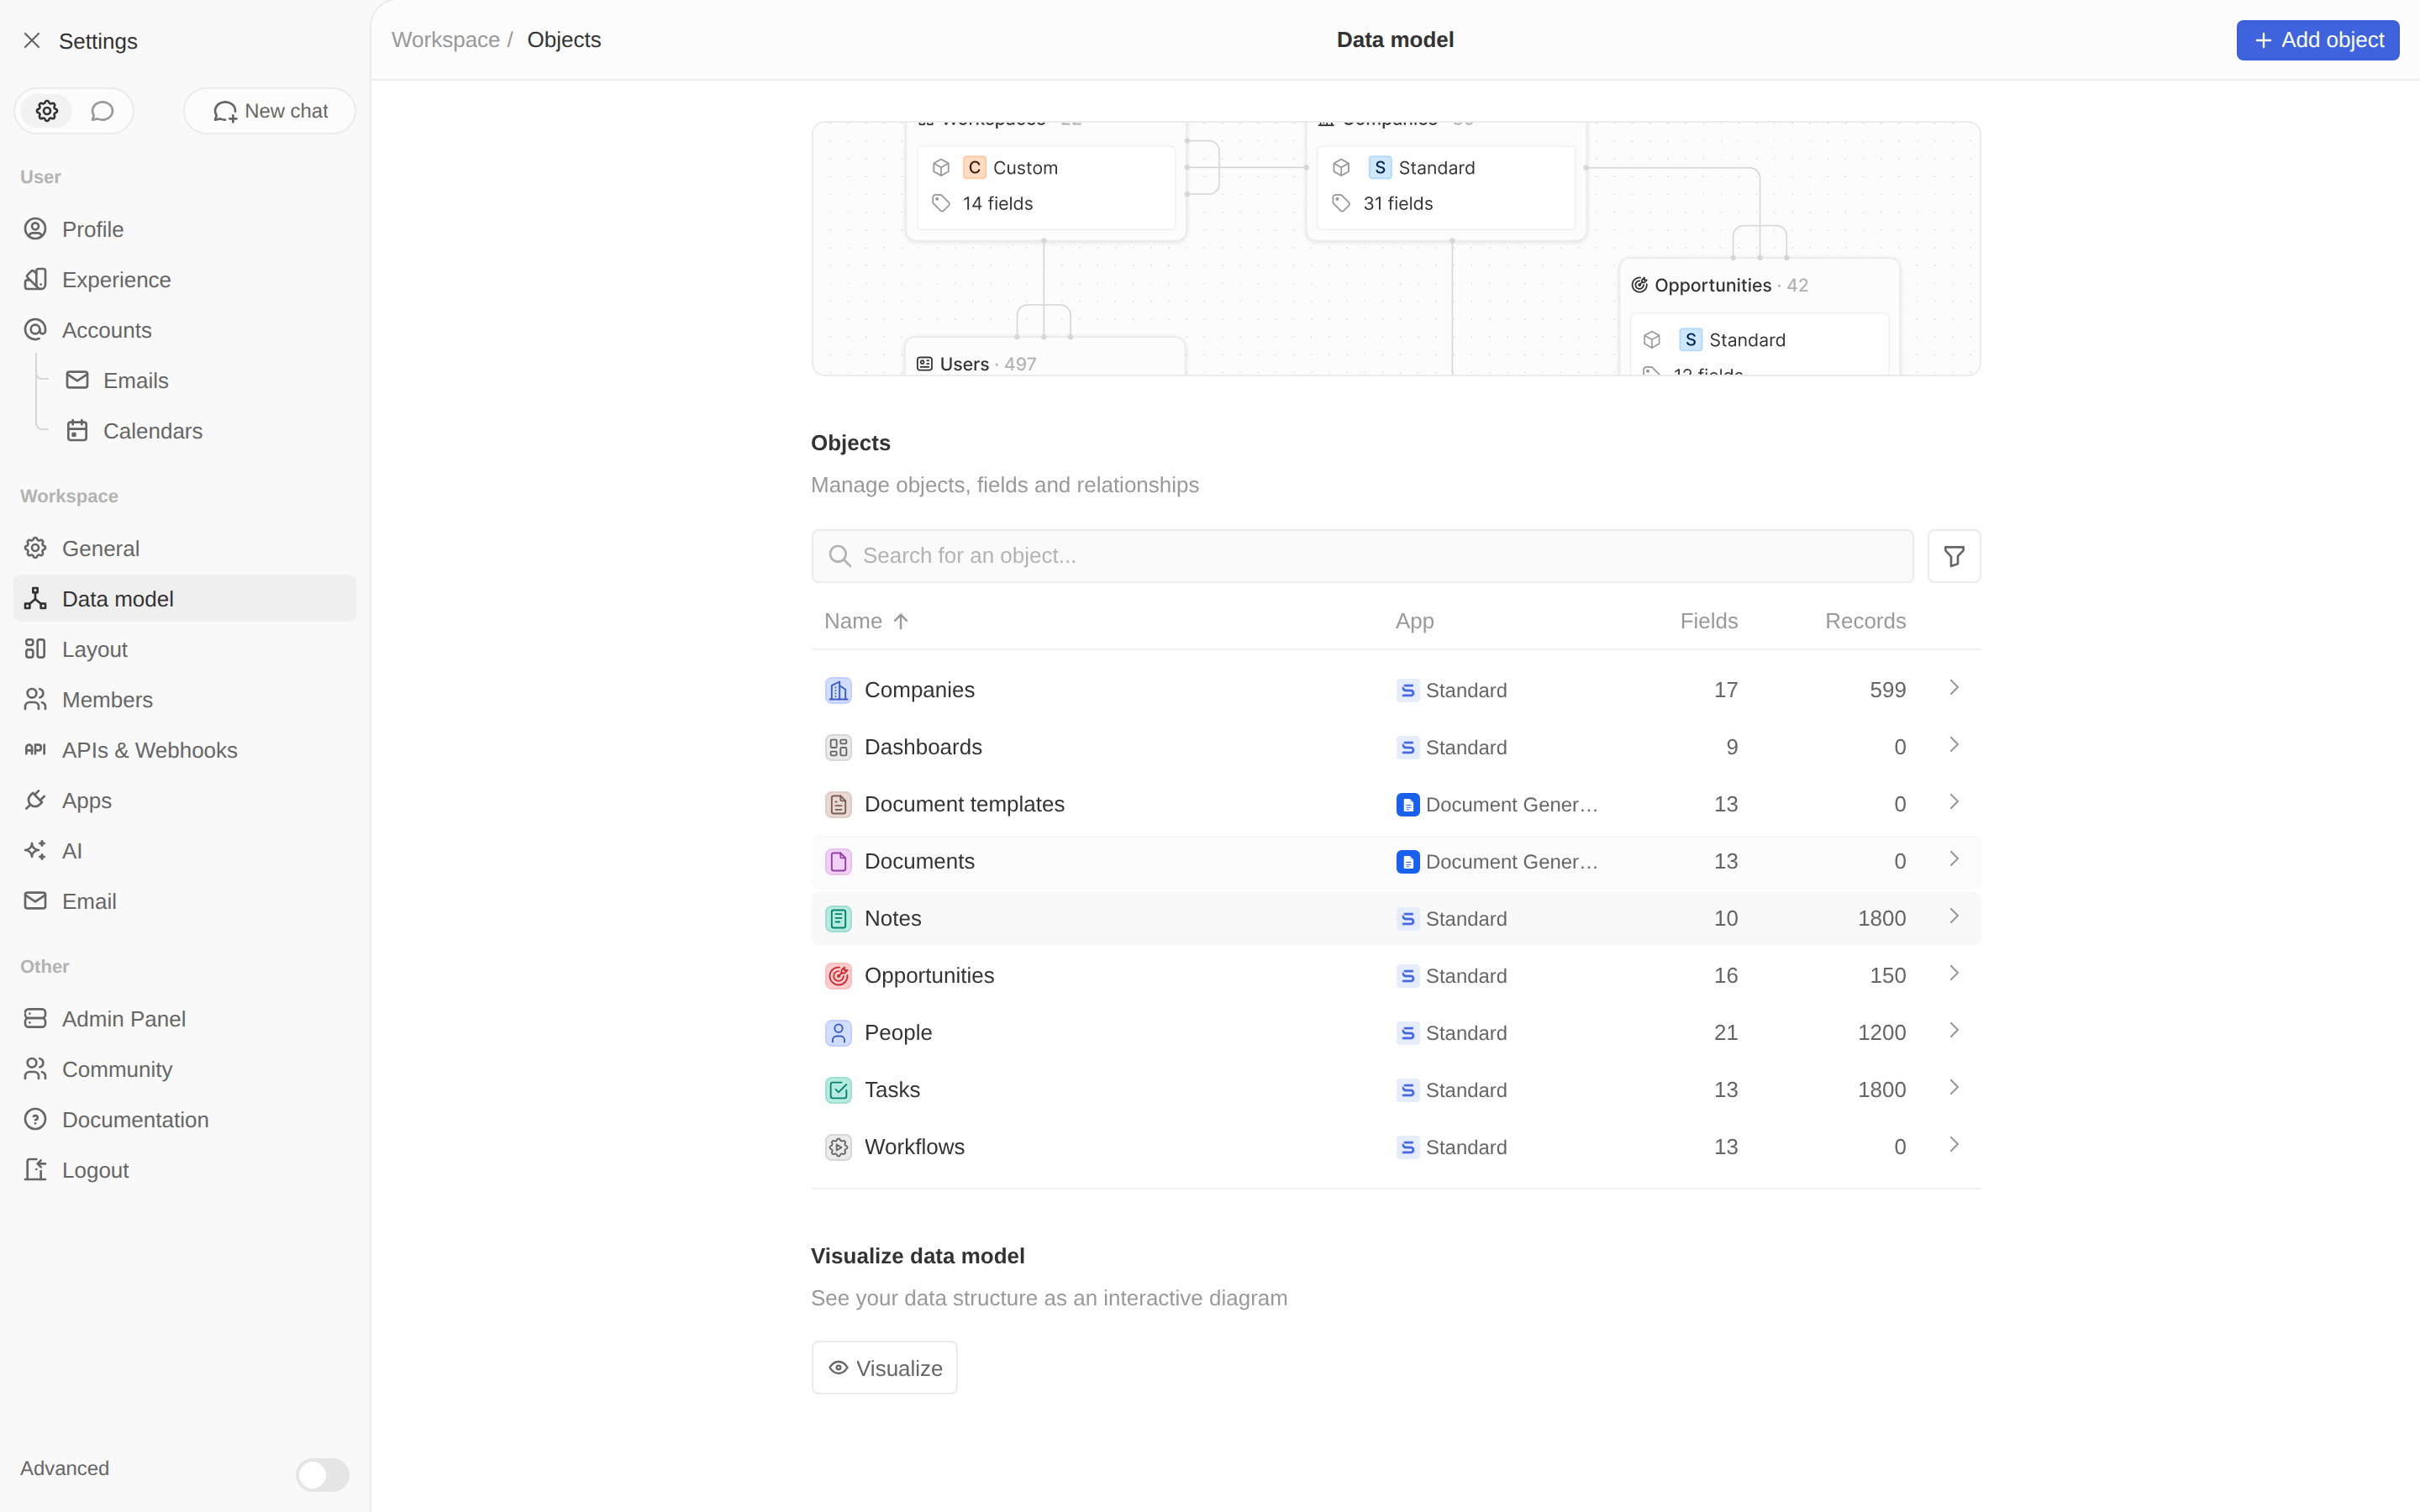Toggle the Advanced switch

coord(322,1474)
